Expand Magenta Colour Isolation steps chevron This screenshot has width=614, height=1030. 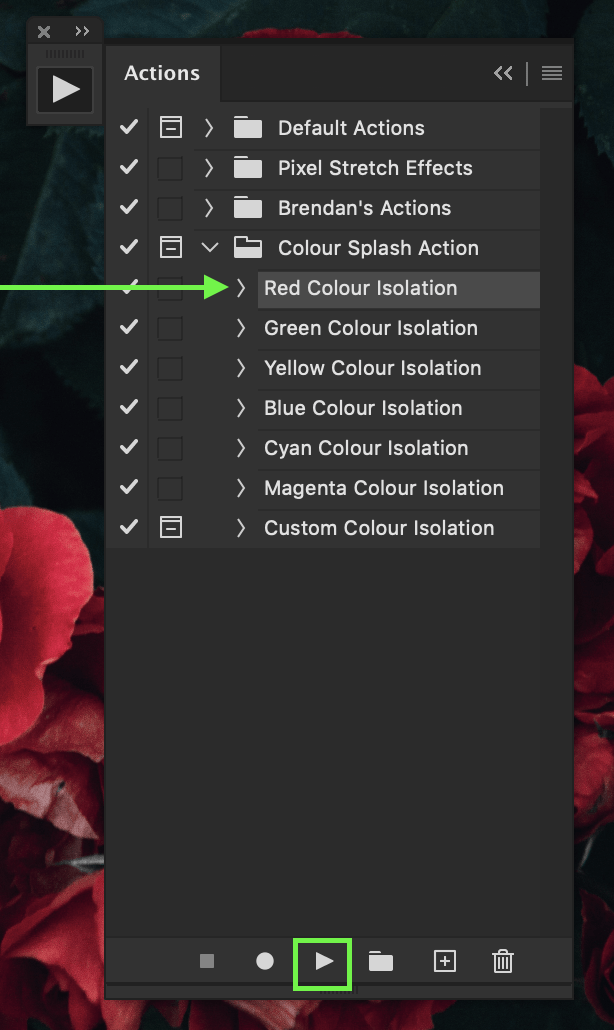click(241, 488)
